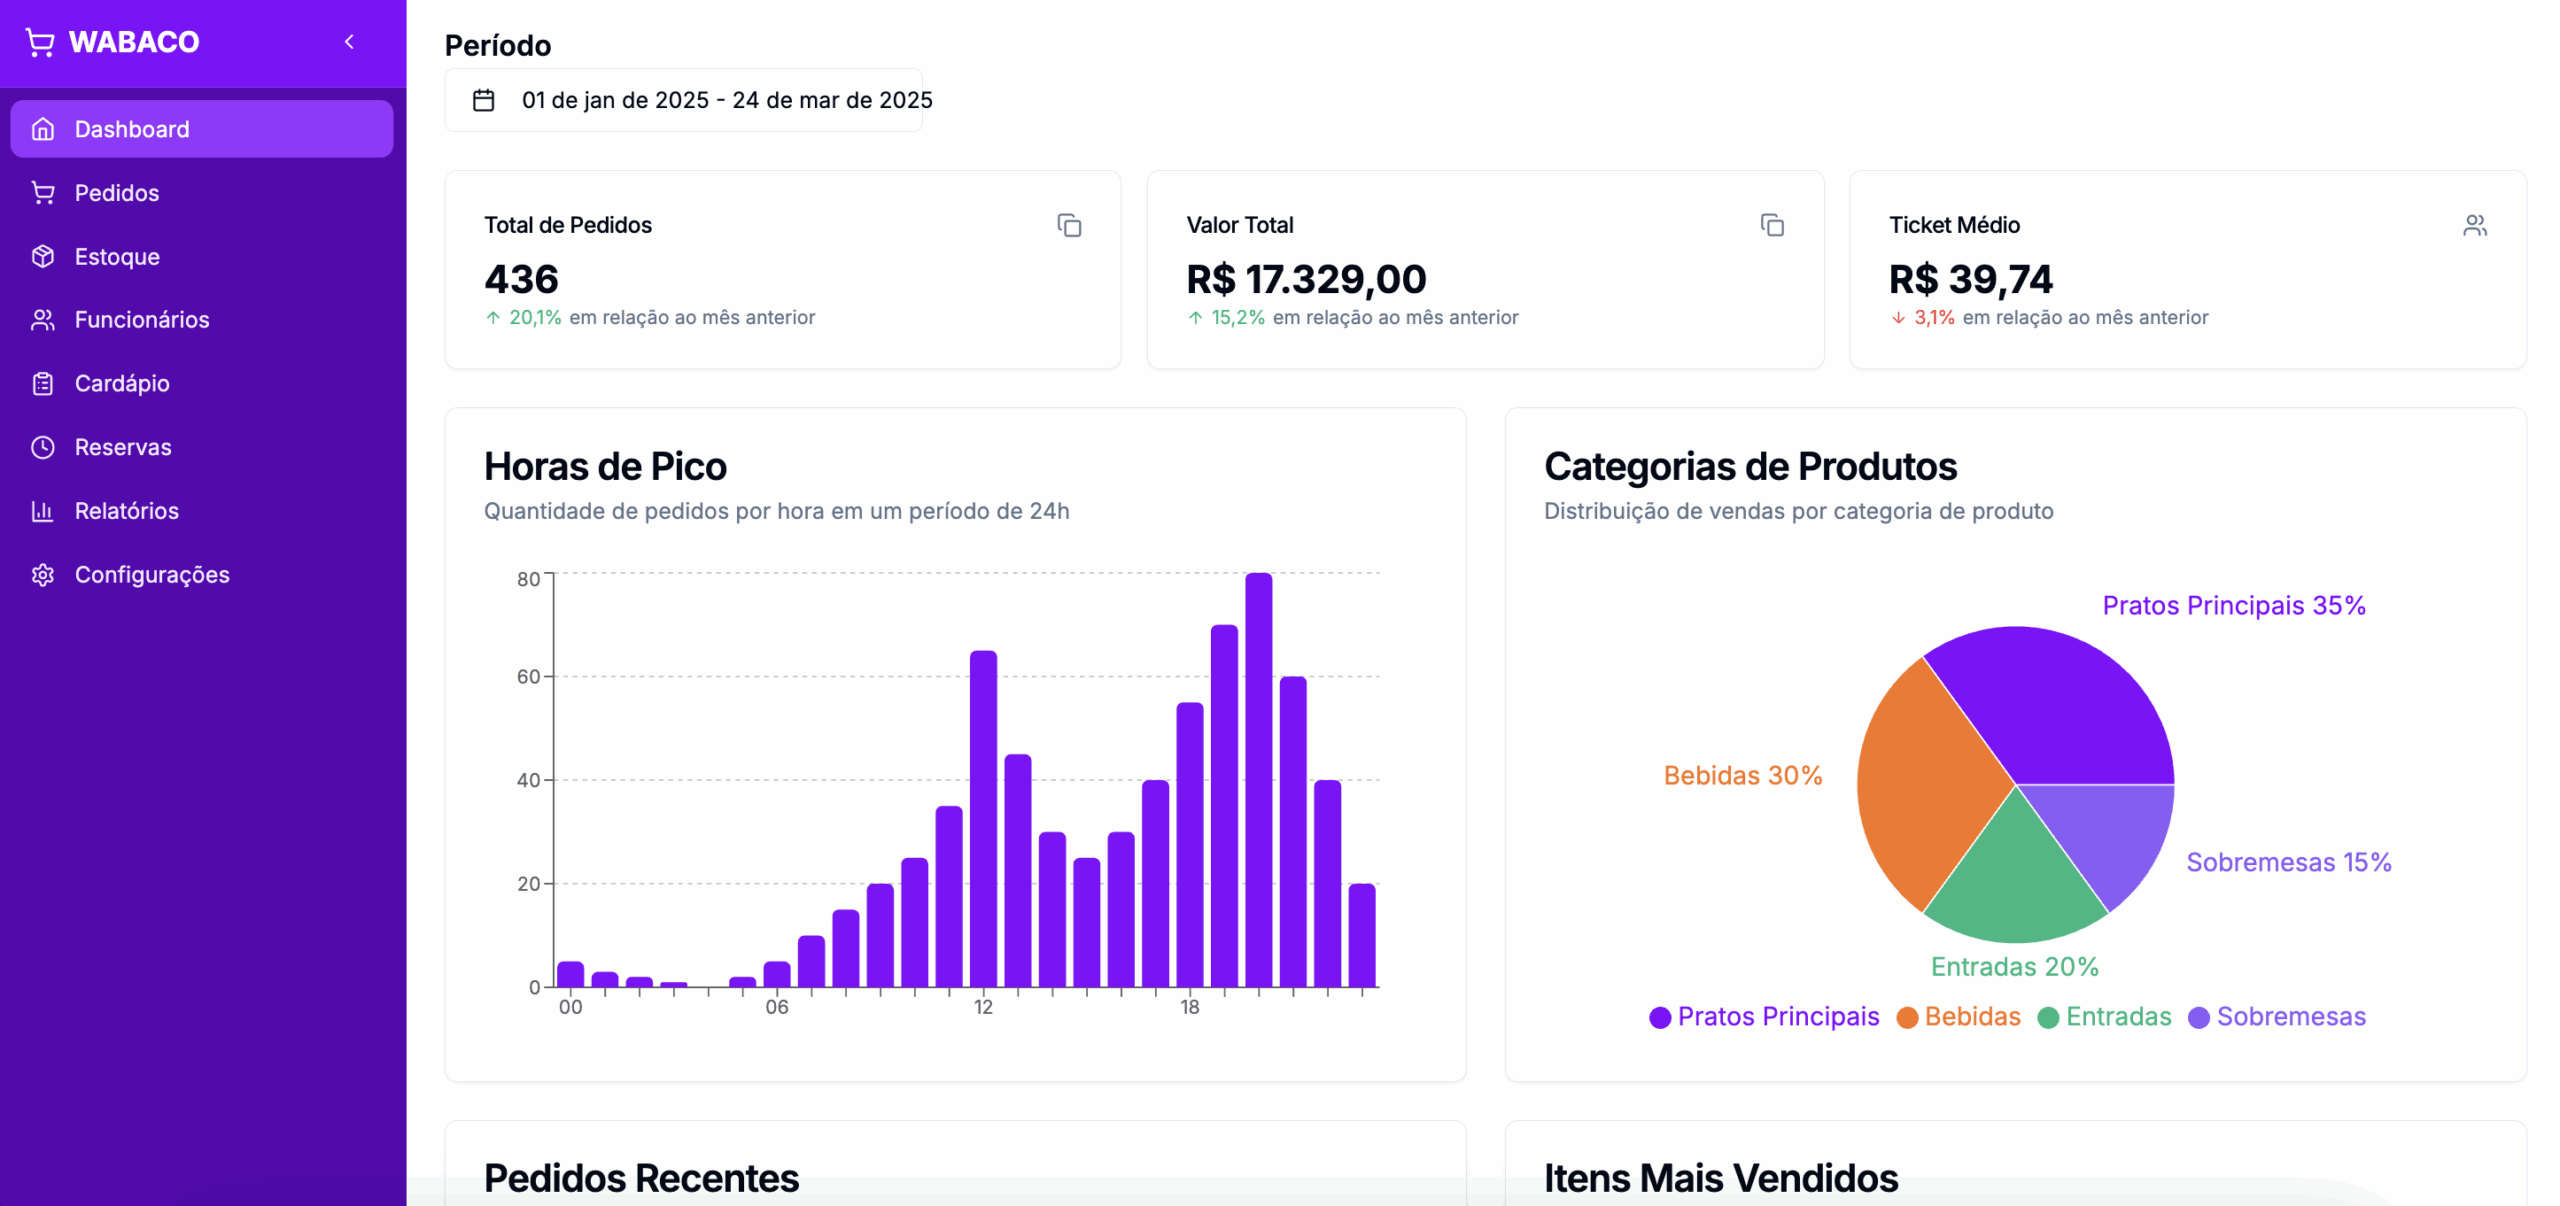Go to the Pedidos page

[x=116, y=193]
